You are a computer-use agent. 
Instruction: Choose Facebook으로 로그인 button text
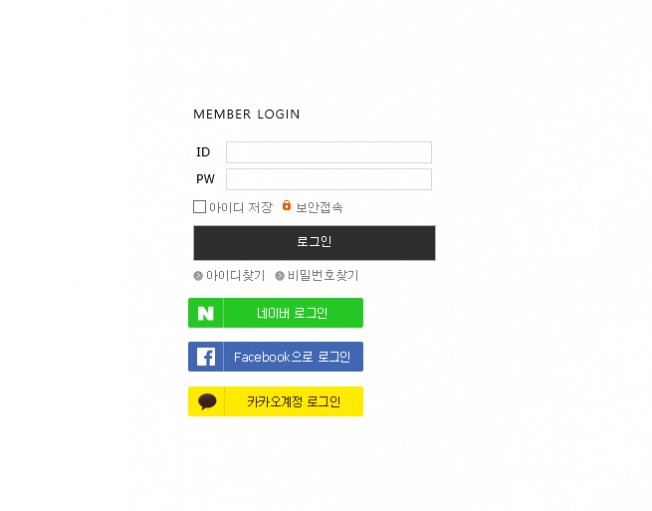pos(292,357)
